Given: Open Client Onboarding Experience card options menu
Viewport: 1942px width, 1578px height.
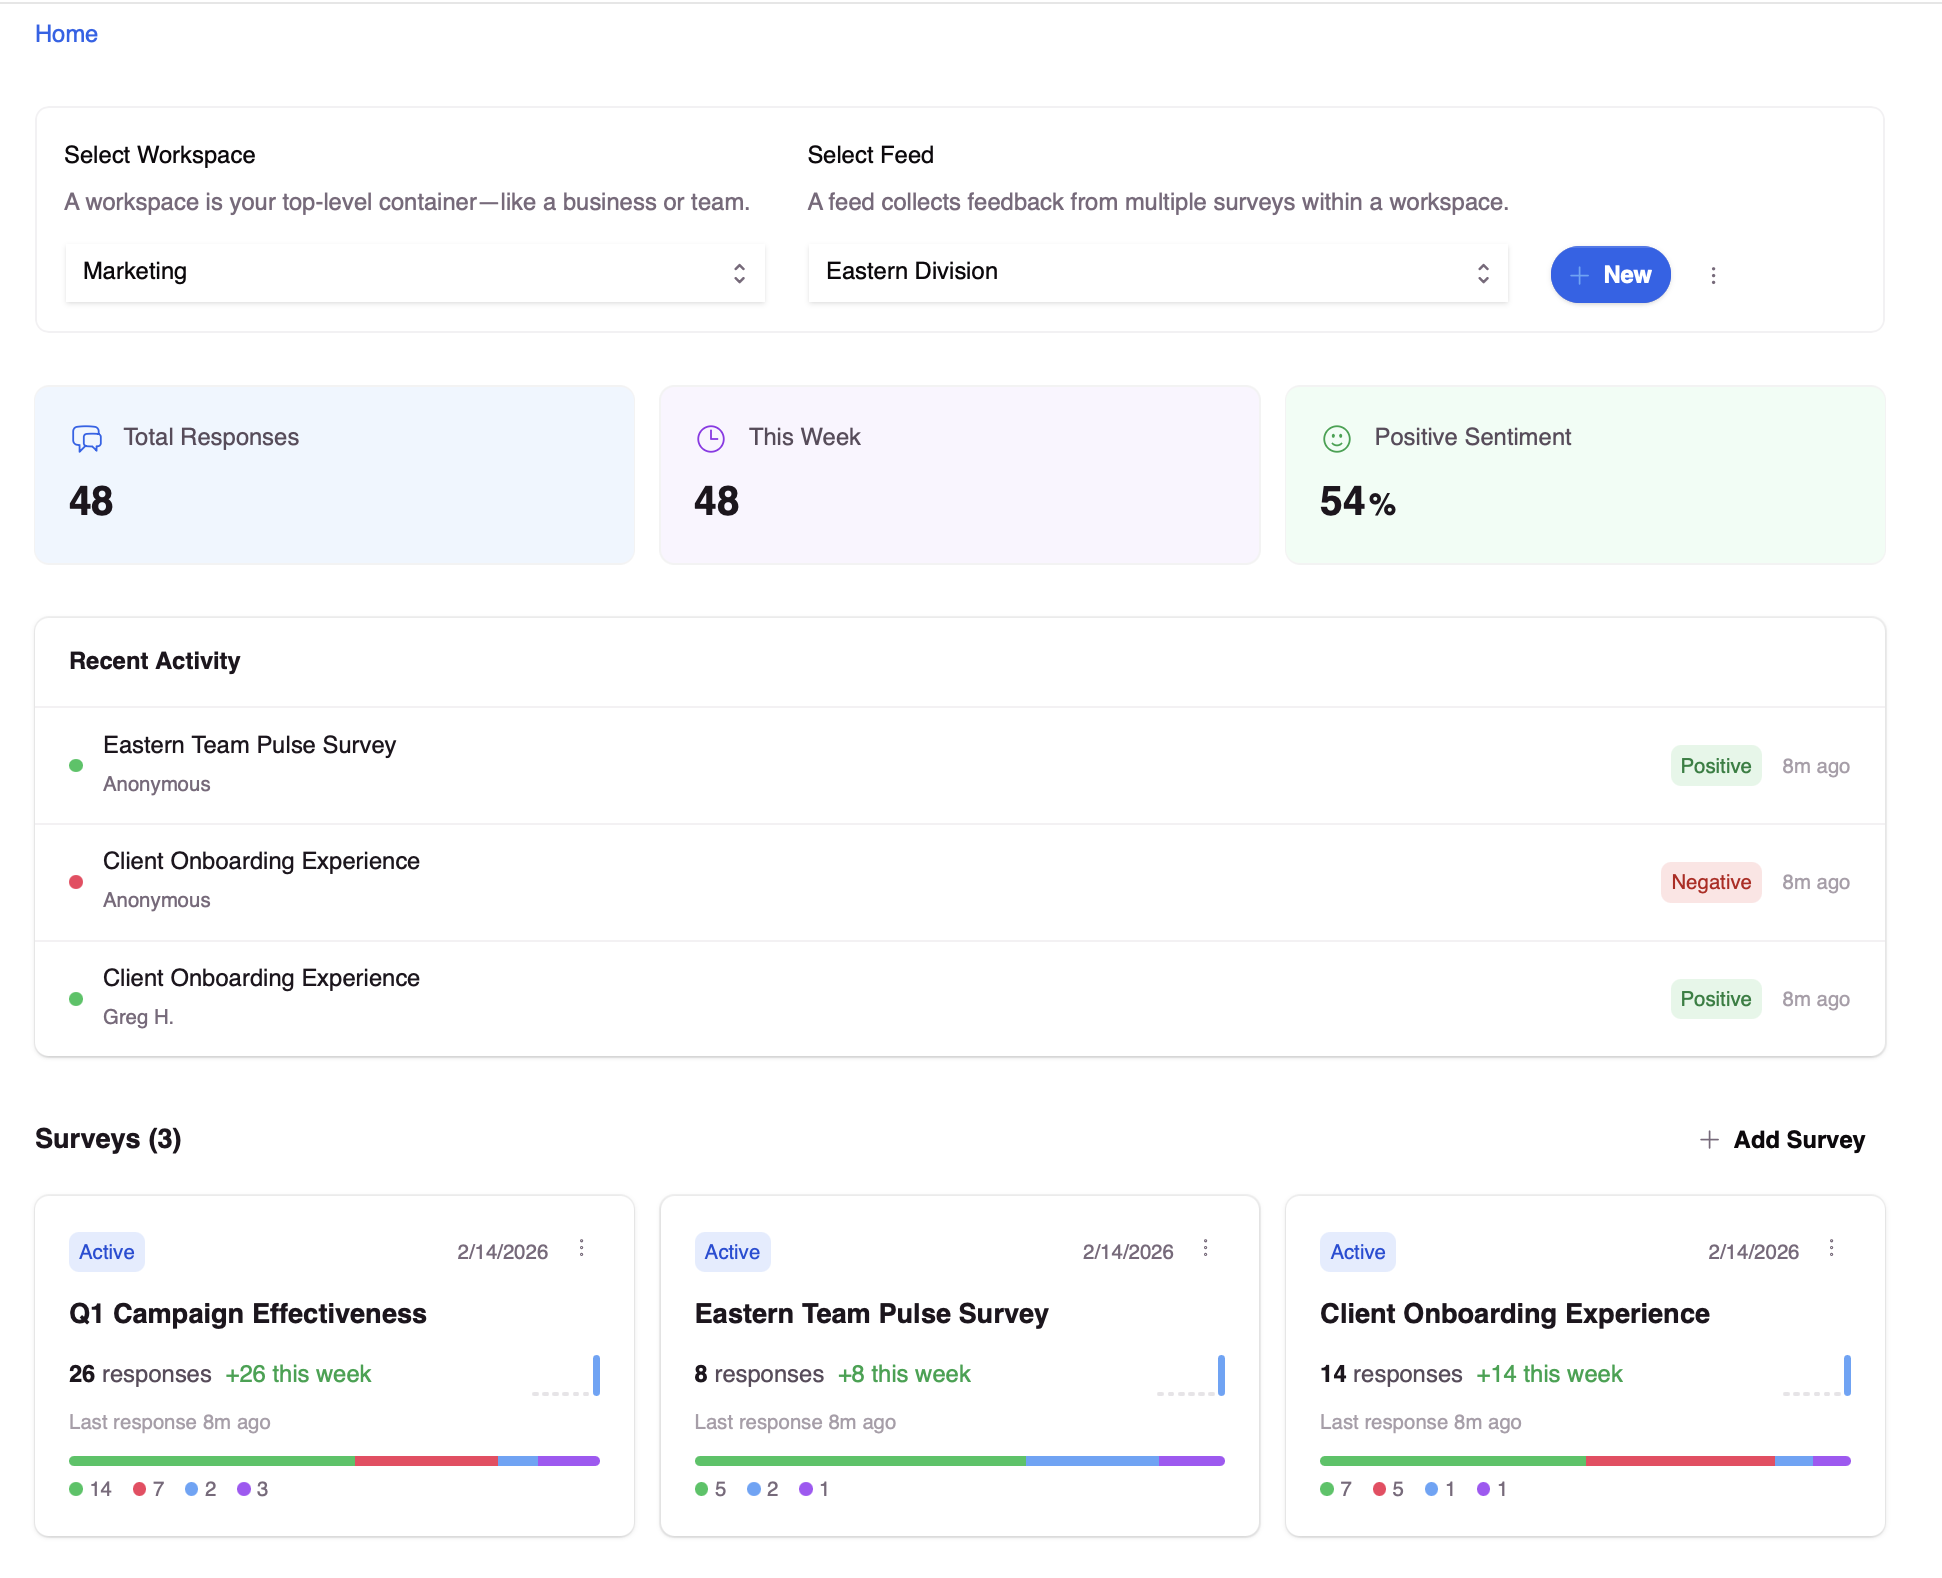Looking at the screenshot, I should (x=1831, y=1248).
